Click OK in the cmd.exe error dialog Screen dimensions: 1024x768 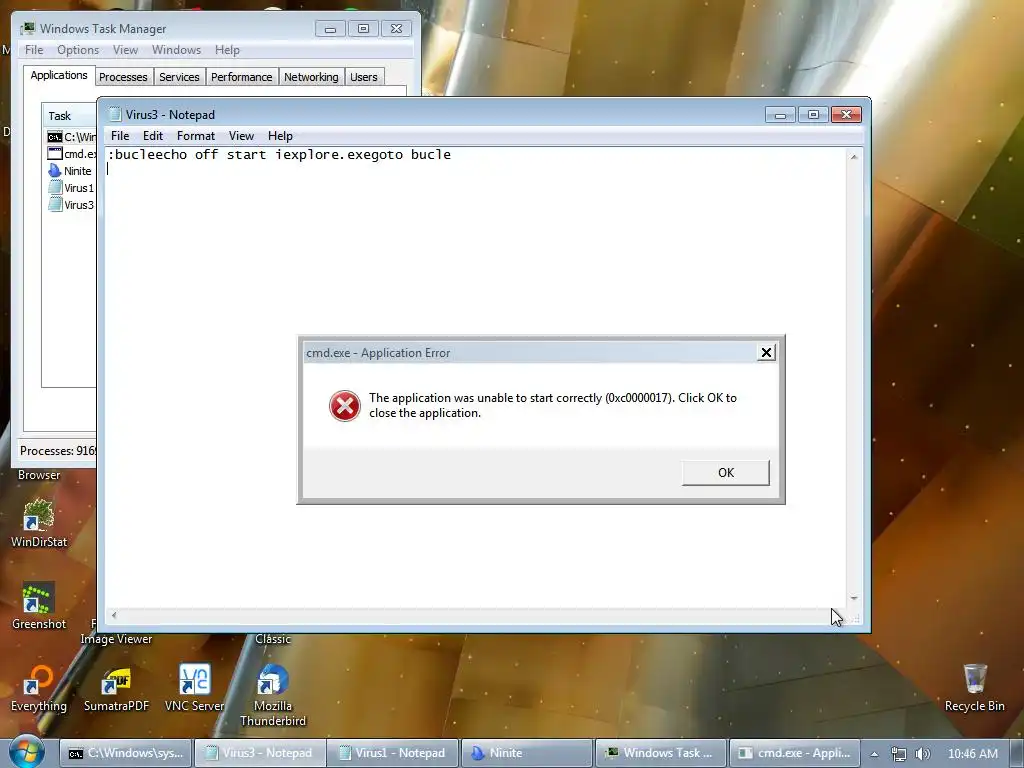pyautogui.click(x=726, y=473)
